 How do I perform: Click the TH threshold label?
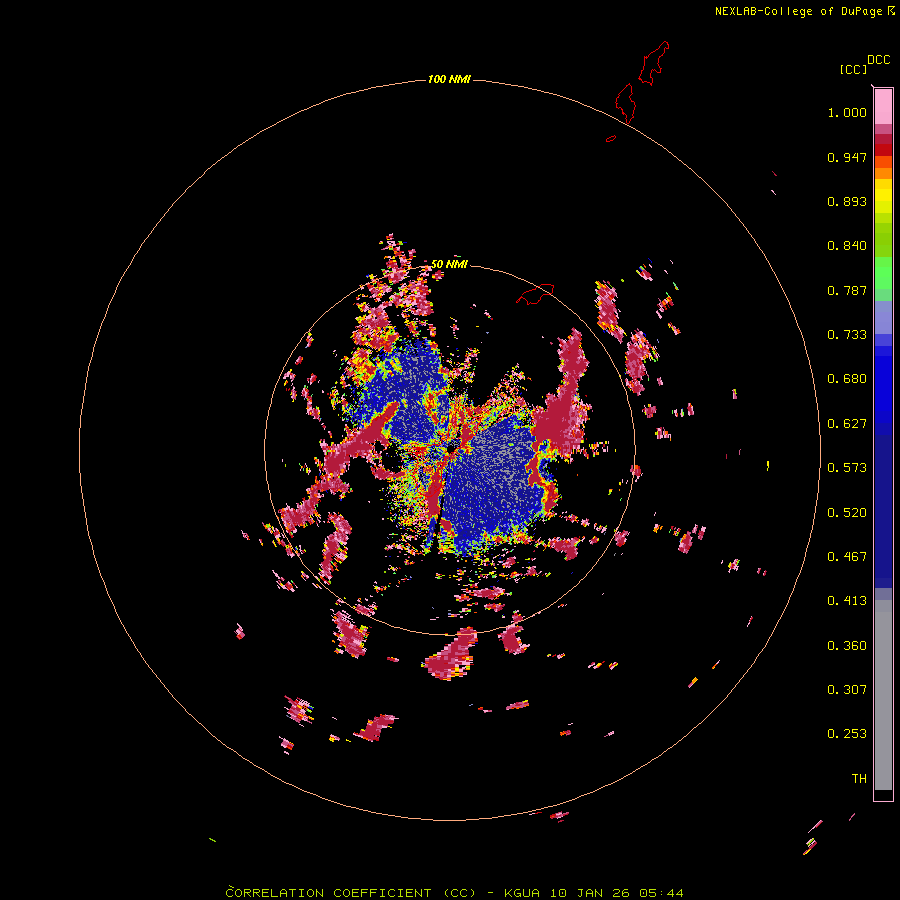pyautogui.click(x=859, y=779)
